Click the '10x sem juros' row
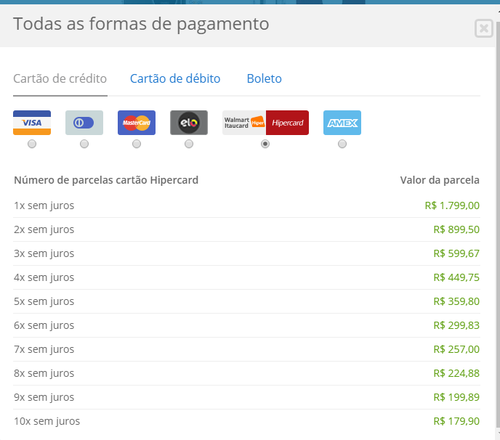Image resolution: width=500 pixels, height=440 pixels. [247, 422]
